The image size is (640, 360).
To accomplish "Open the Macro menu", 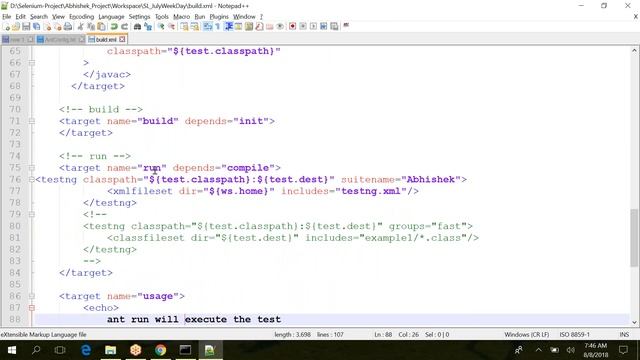I will point(181,17).
